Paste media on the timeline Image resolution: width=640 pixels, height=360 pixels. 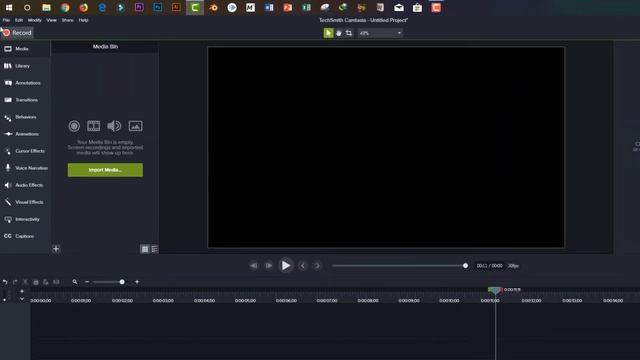point(45,282)
